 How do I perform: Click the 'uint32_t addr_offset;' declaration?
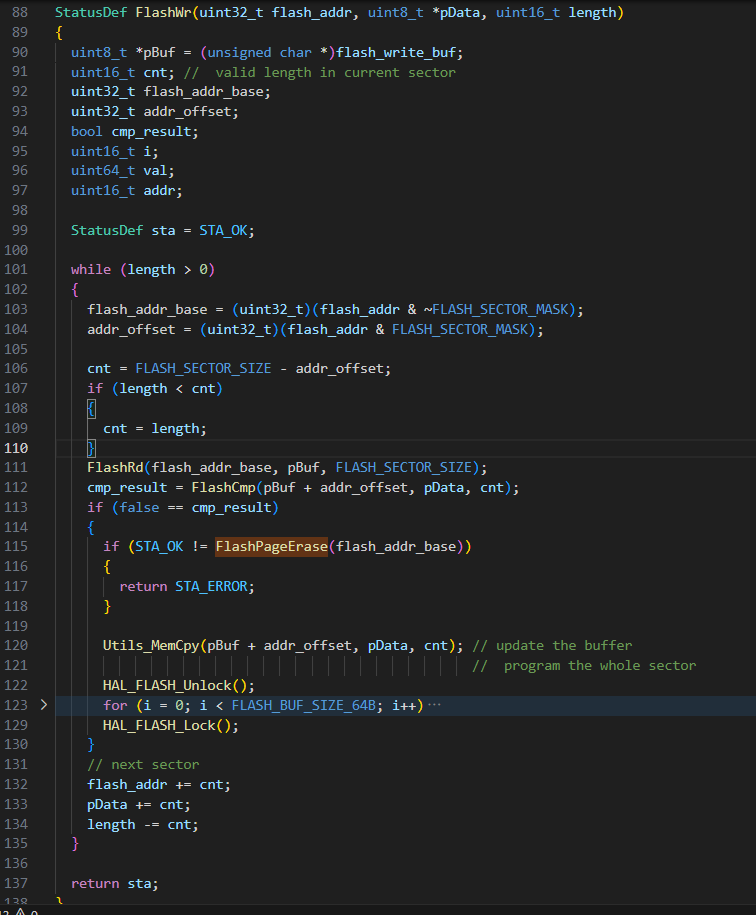155,112
